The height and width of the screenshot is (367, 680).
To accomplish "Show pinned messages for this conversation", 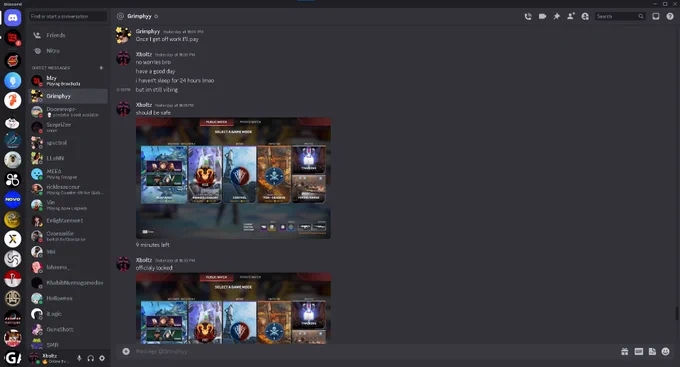I will (556, 16).
